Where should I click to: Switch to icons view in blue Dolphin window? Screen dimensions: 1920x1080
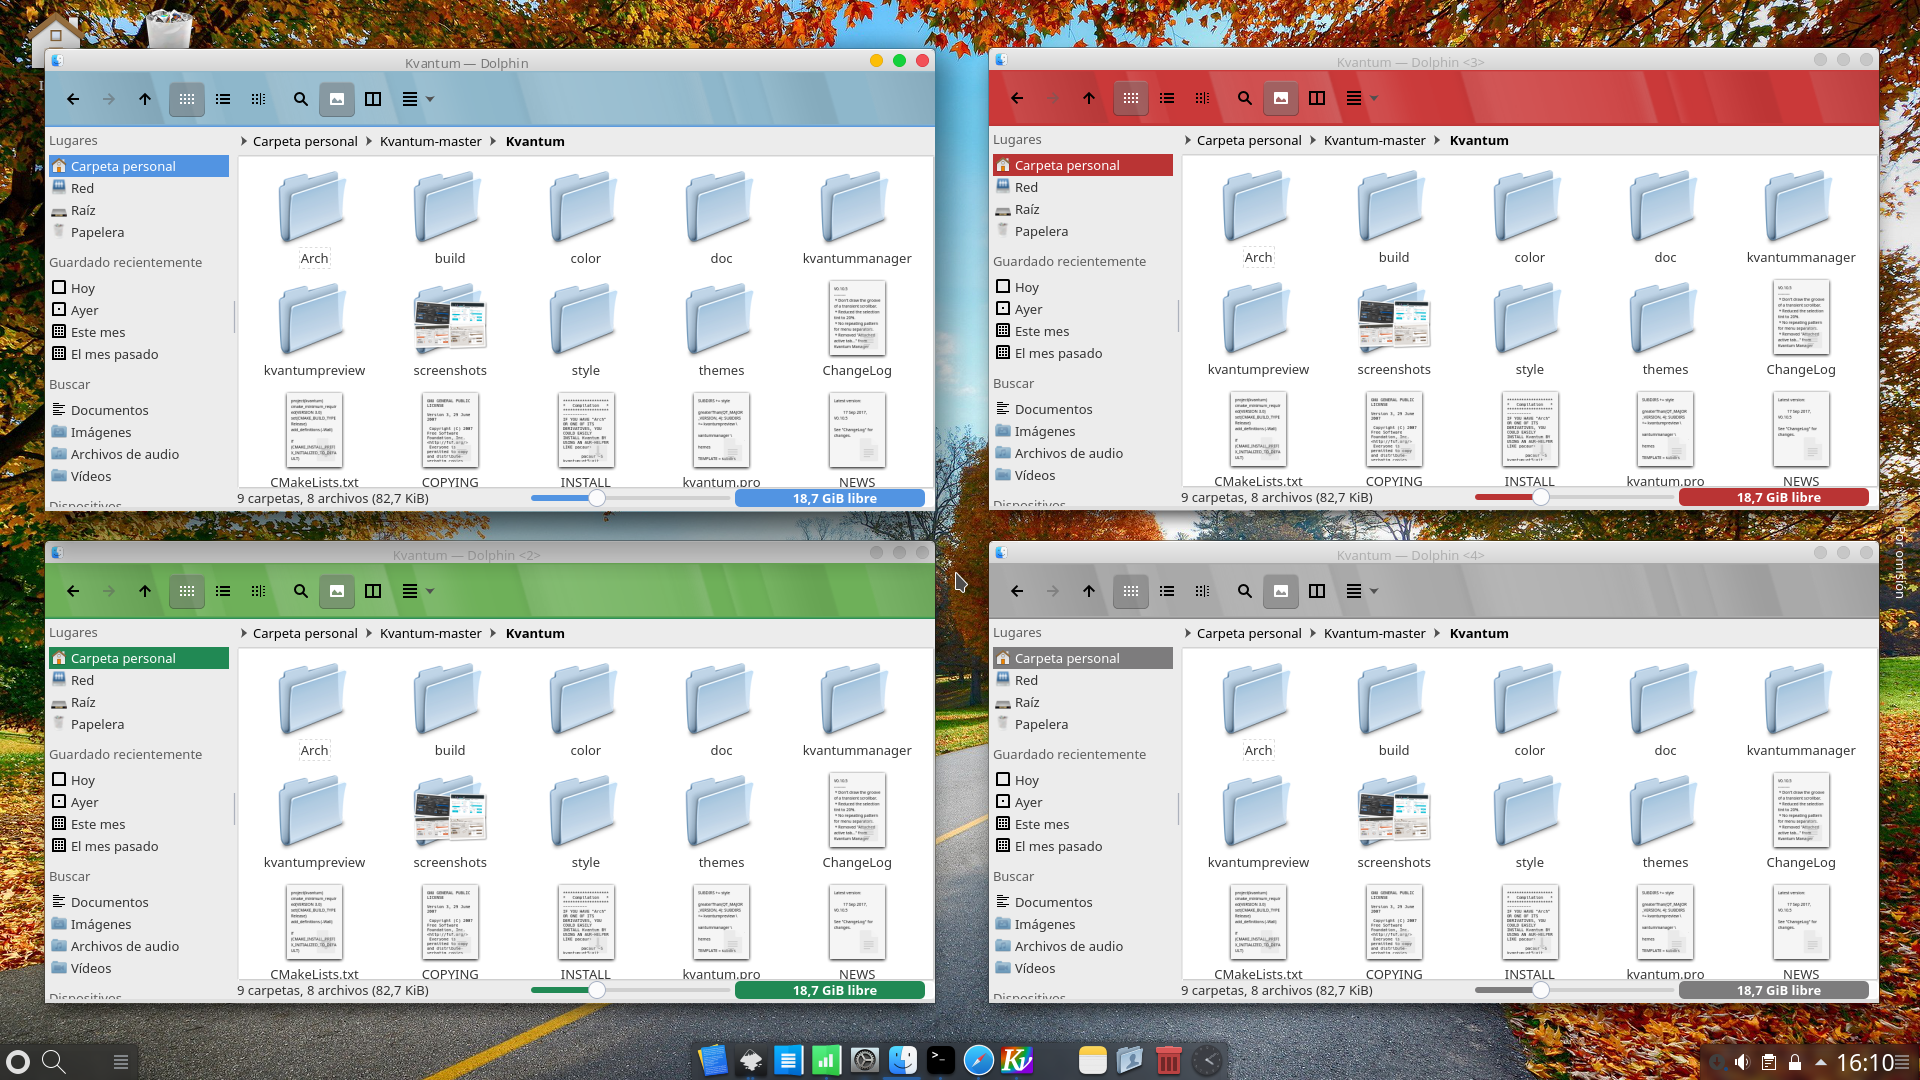click(x=187, y=99)
